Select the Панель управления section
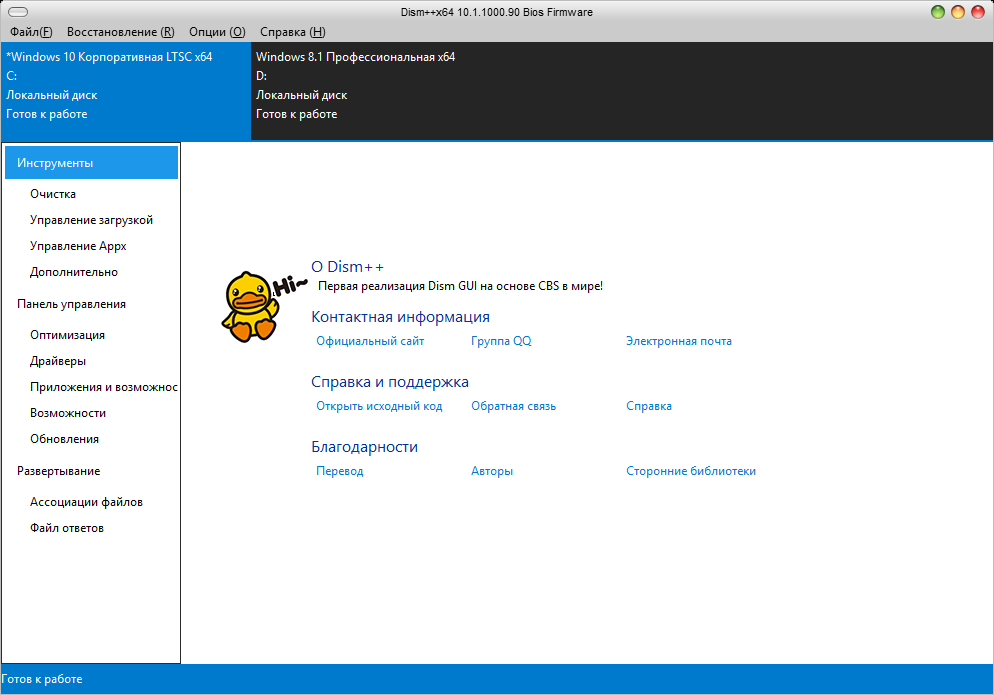 coord(71,304)
